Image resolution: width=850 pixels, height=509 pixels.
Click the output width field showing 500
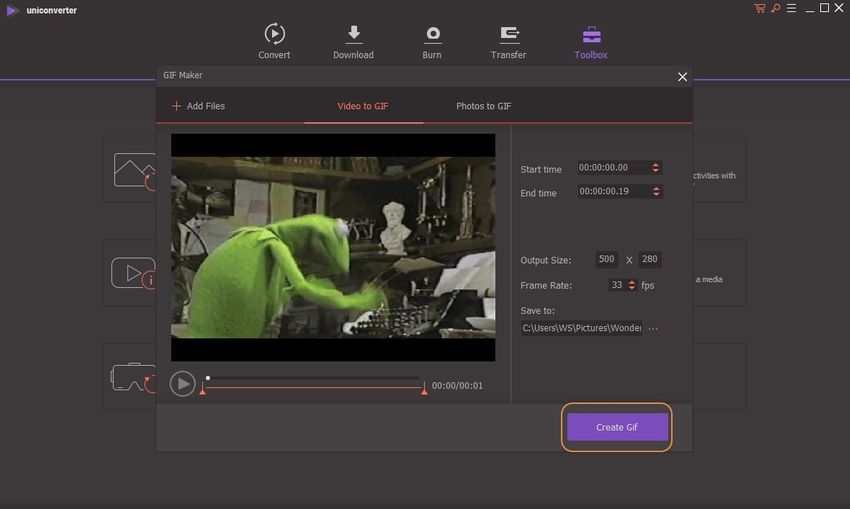(x=606, y=260)
